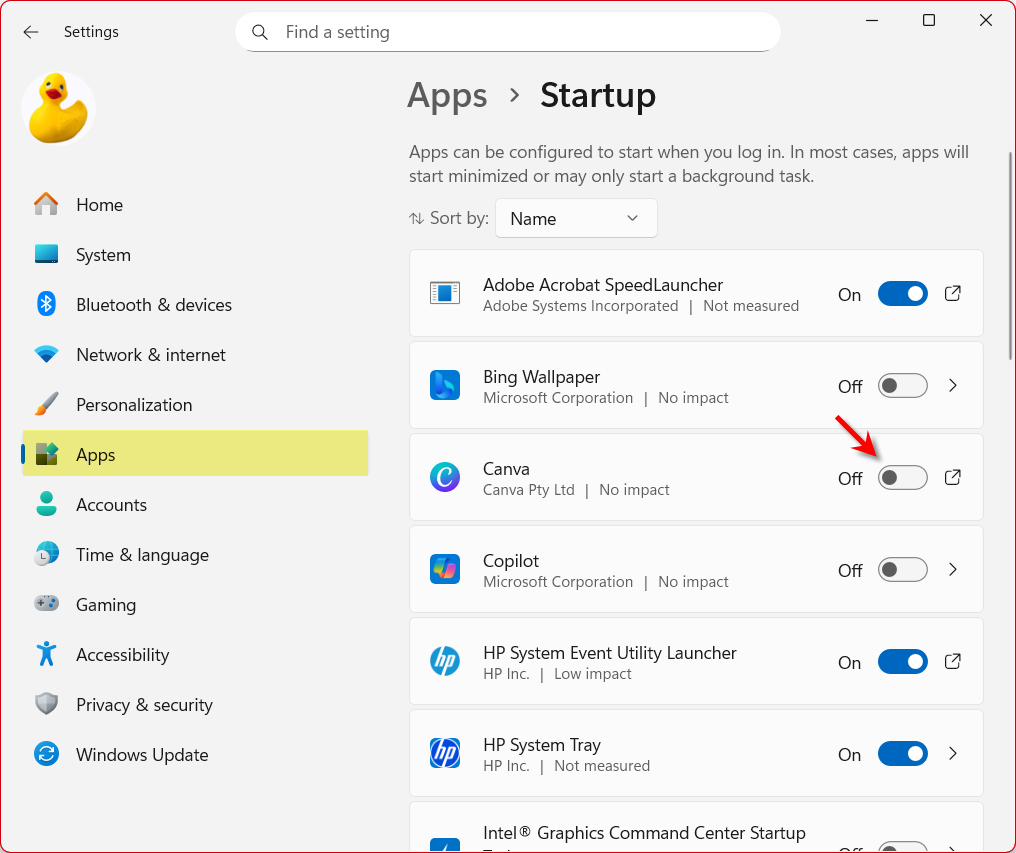Open Canva external link icon

[x=952, y=478]
